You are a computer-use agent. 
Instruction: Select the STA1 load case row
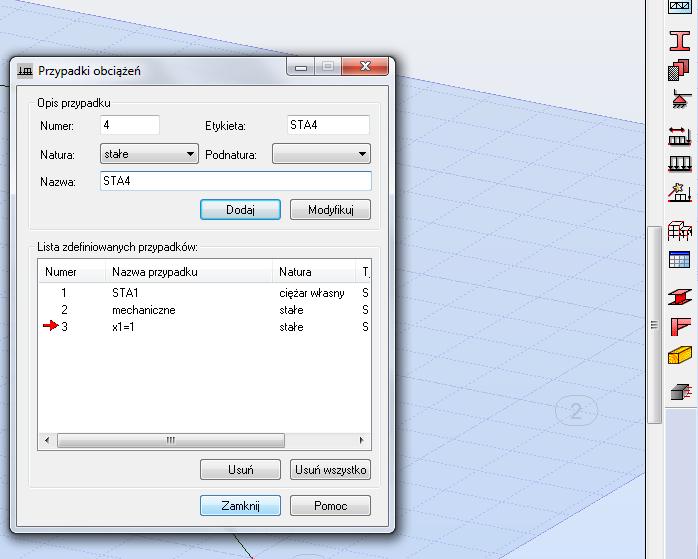click(205, 293)
